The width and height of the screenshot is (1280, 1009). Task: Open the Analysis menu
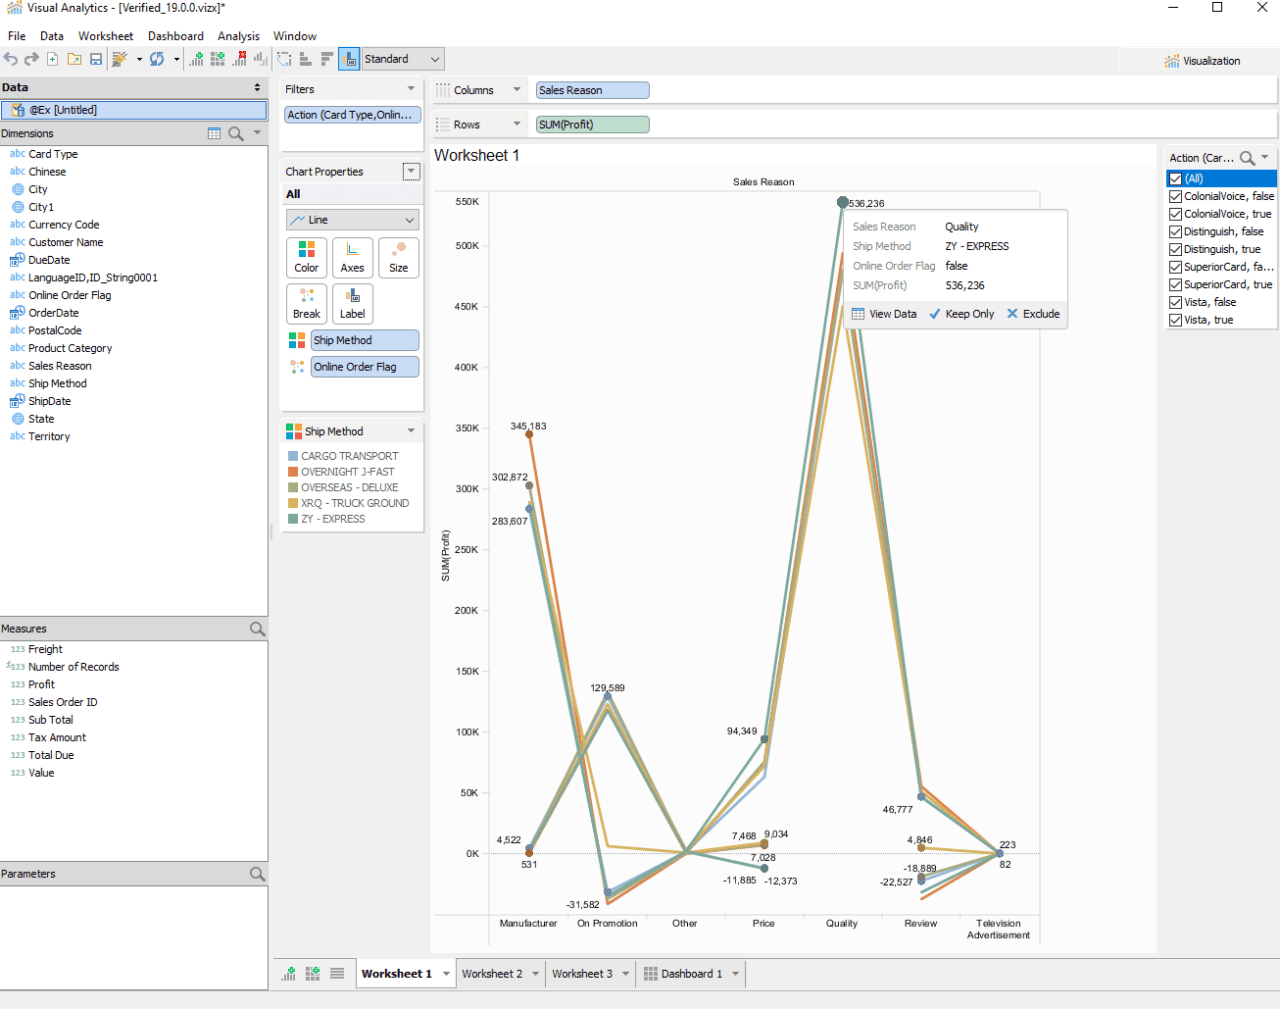238,35
